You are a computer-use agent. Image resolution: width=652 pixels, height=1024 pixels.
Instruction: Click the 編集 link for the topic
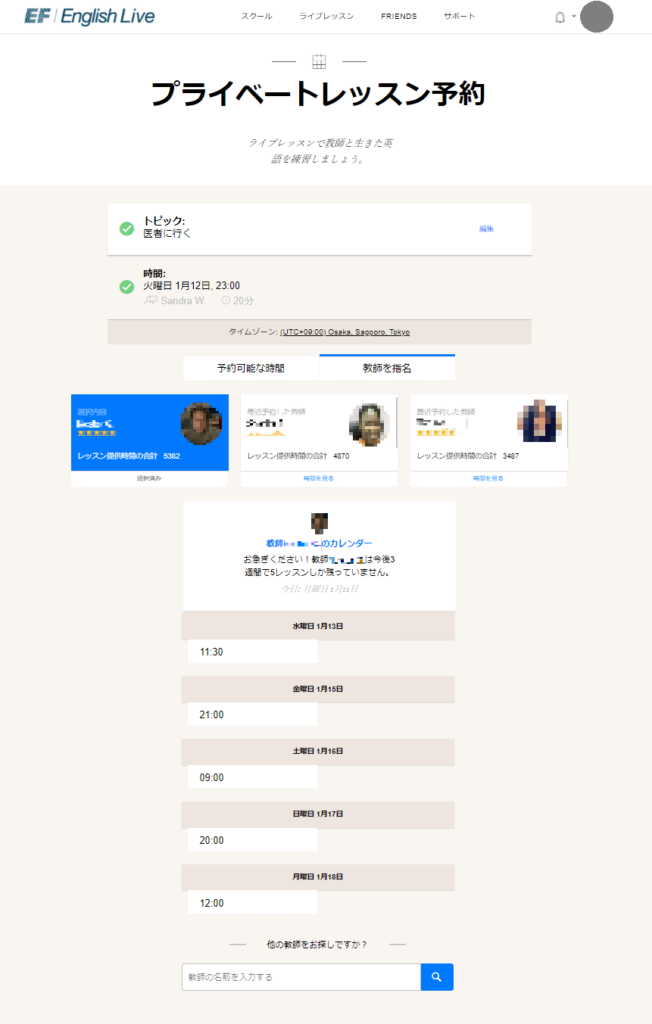pos(487,229)
